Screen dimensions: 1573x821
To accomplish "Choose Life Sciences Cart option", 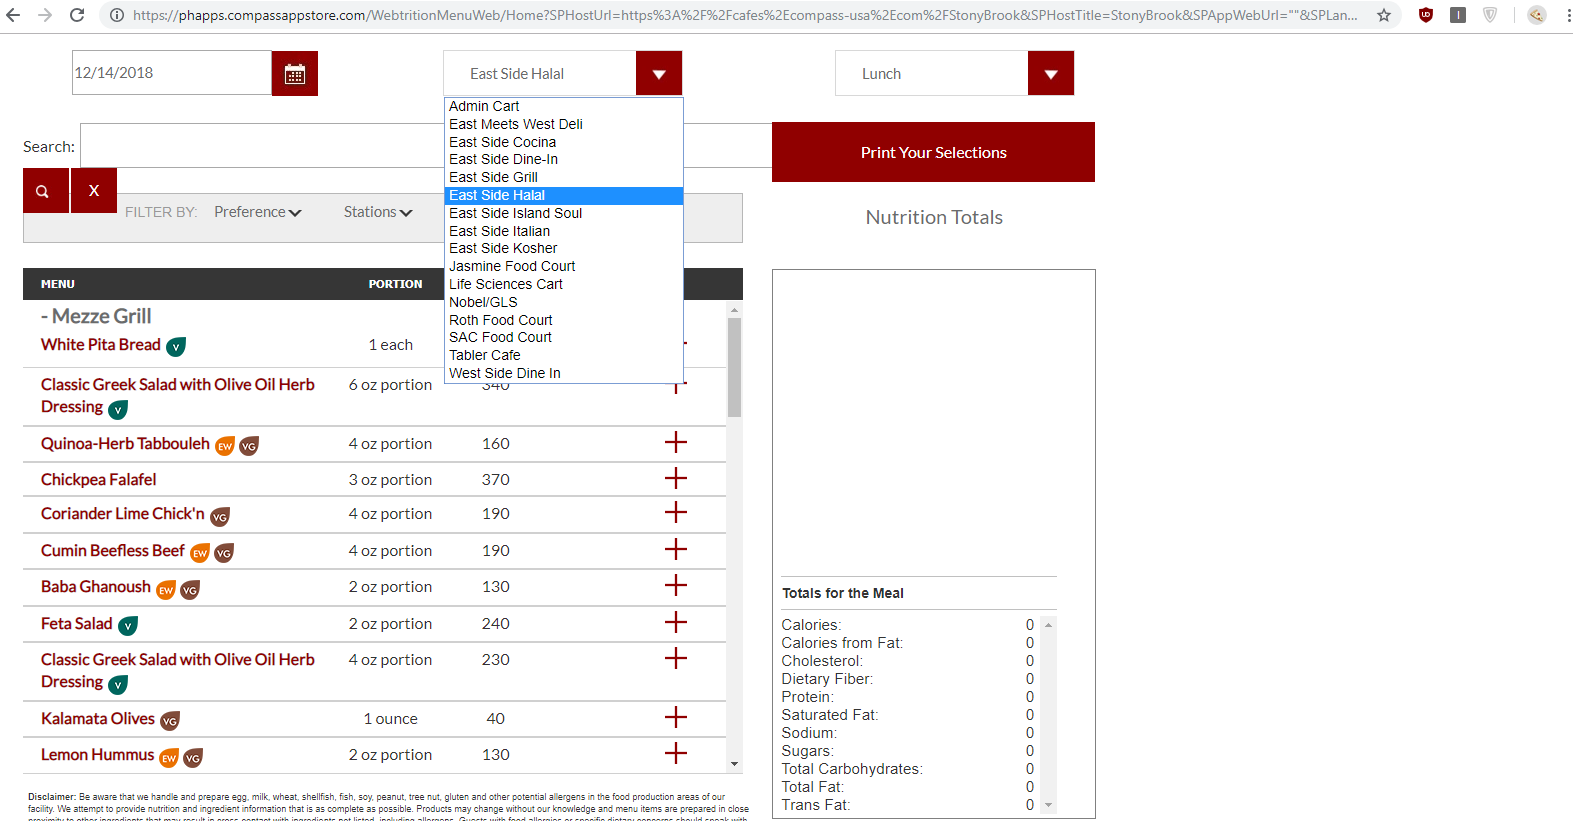I will point(564,284).
